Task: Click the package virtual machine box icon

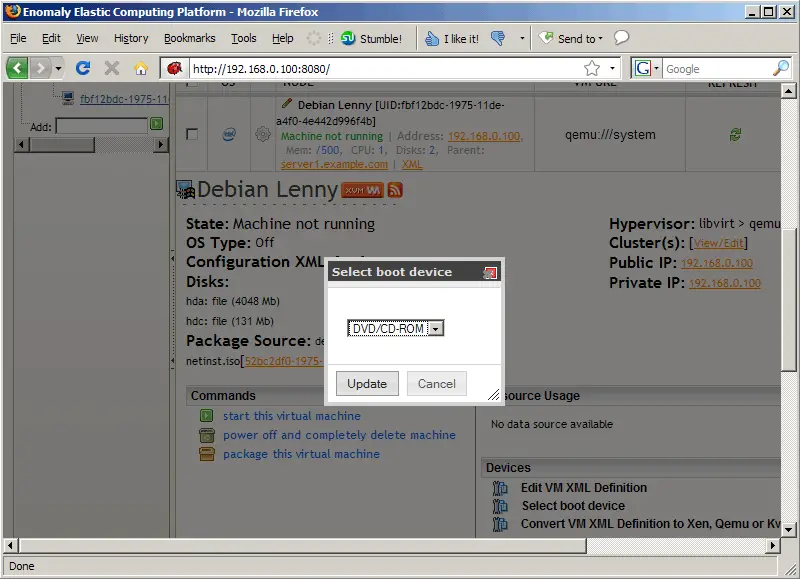Action: click(207, 454)
